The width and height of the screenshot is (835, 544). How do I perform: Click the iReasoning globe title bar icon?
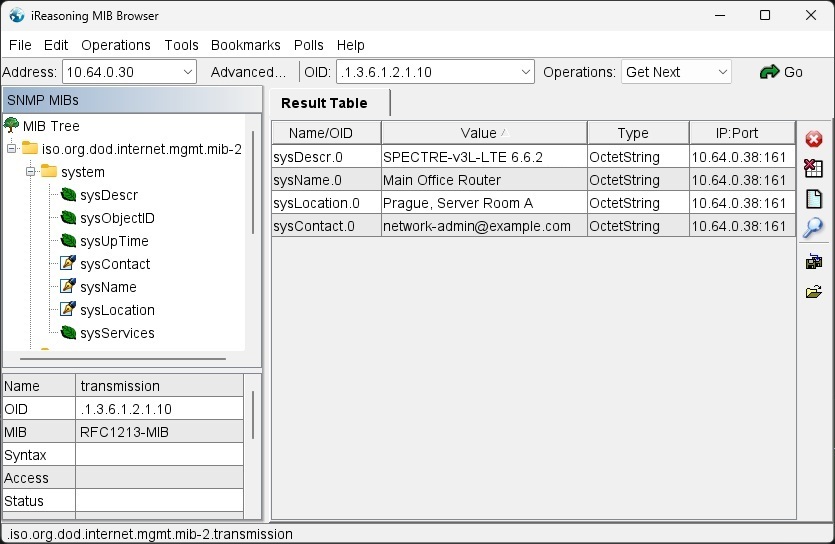pyautogui.click(x=17, y=15)
